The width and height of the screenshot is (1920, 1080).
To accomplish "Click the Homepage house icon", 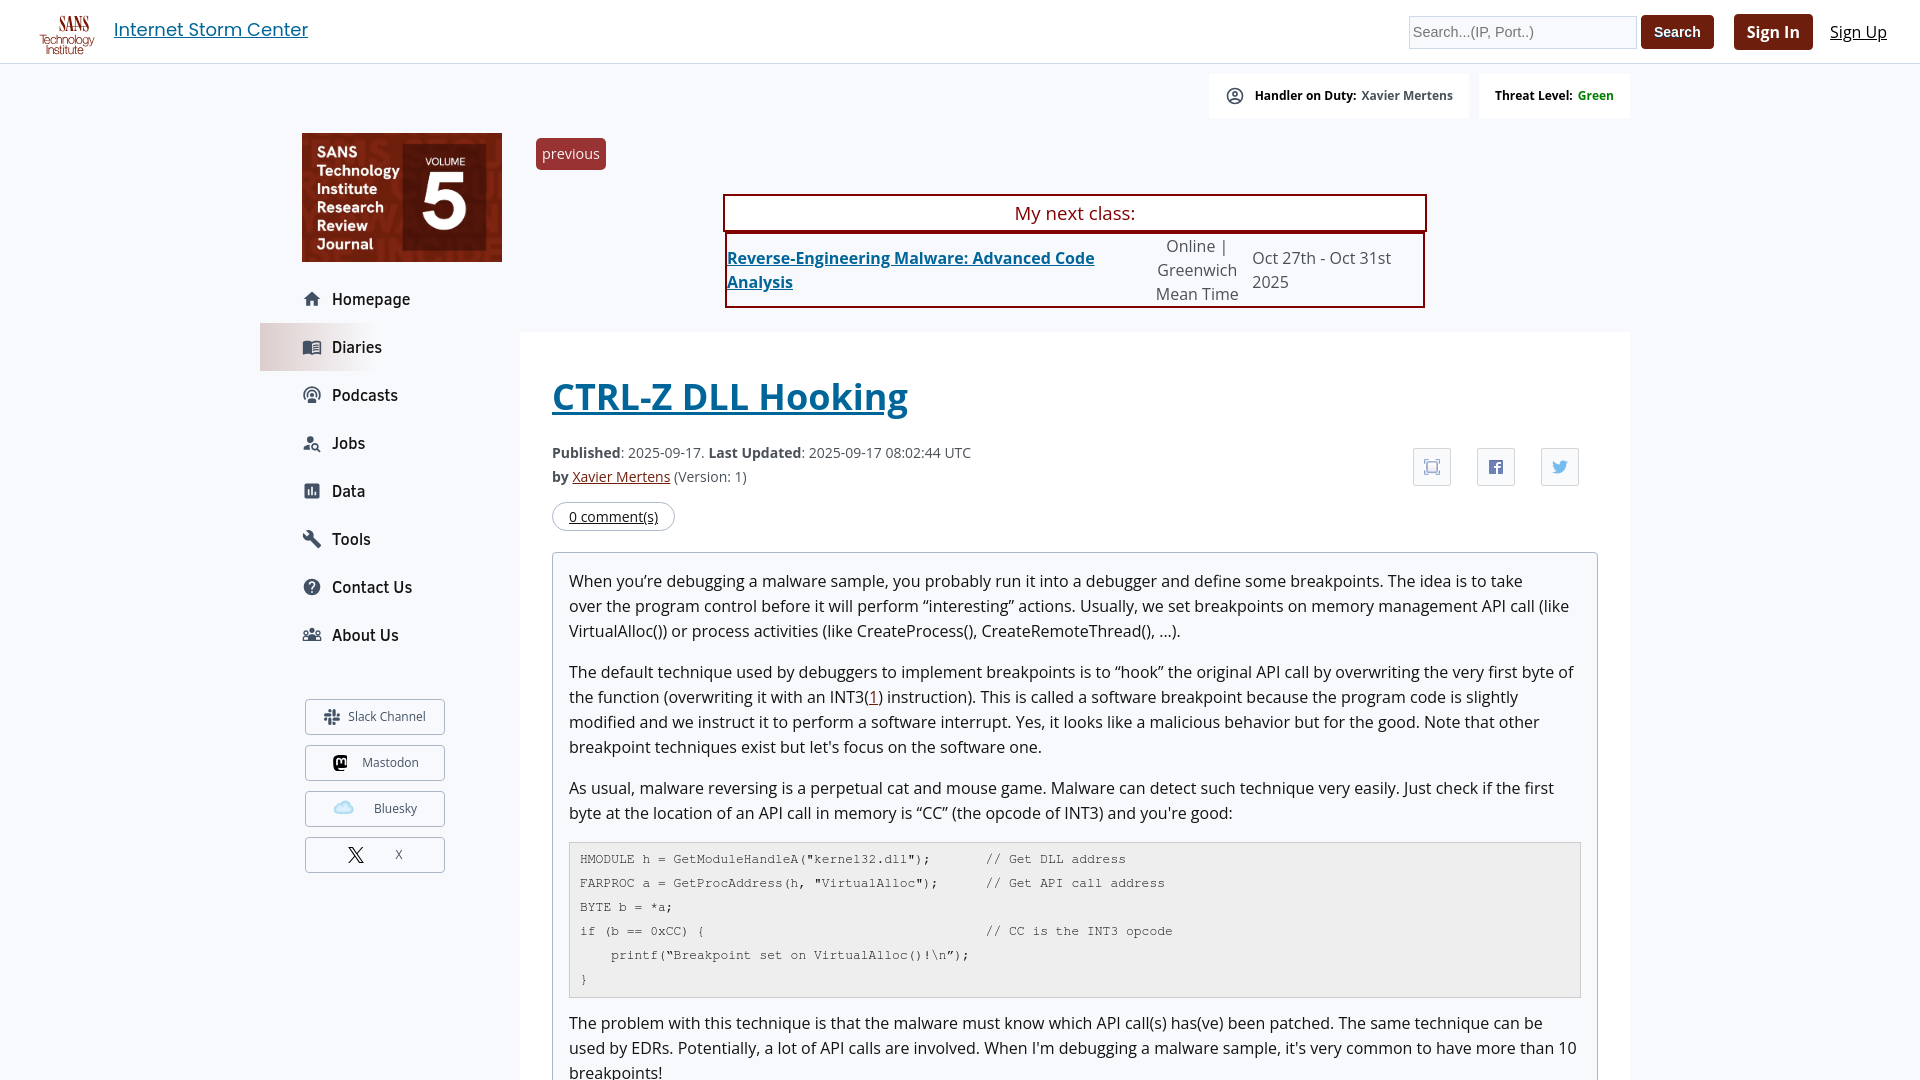I will [312, 299].
